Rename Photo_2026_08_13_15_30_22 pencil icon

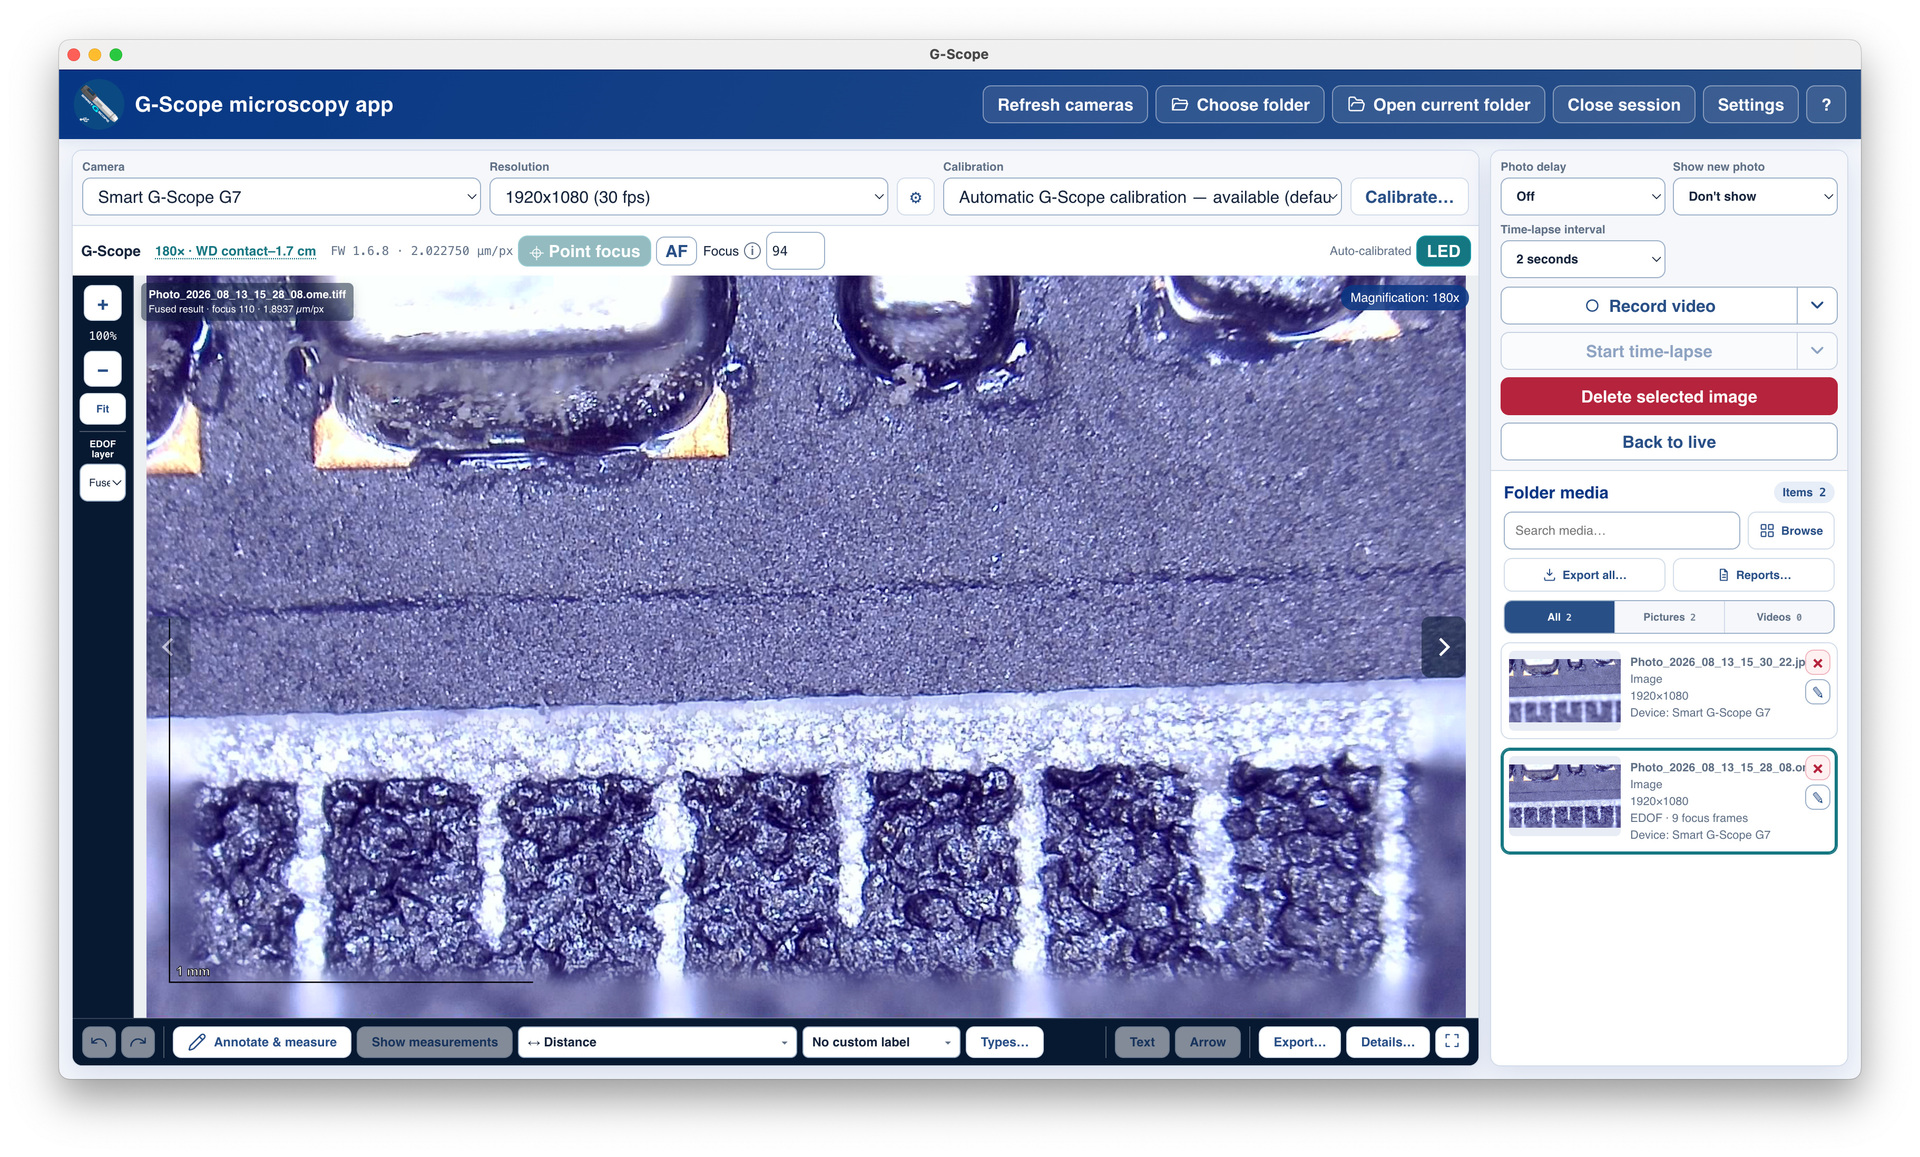pos(1818,692)
